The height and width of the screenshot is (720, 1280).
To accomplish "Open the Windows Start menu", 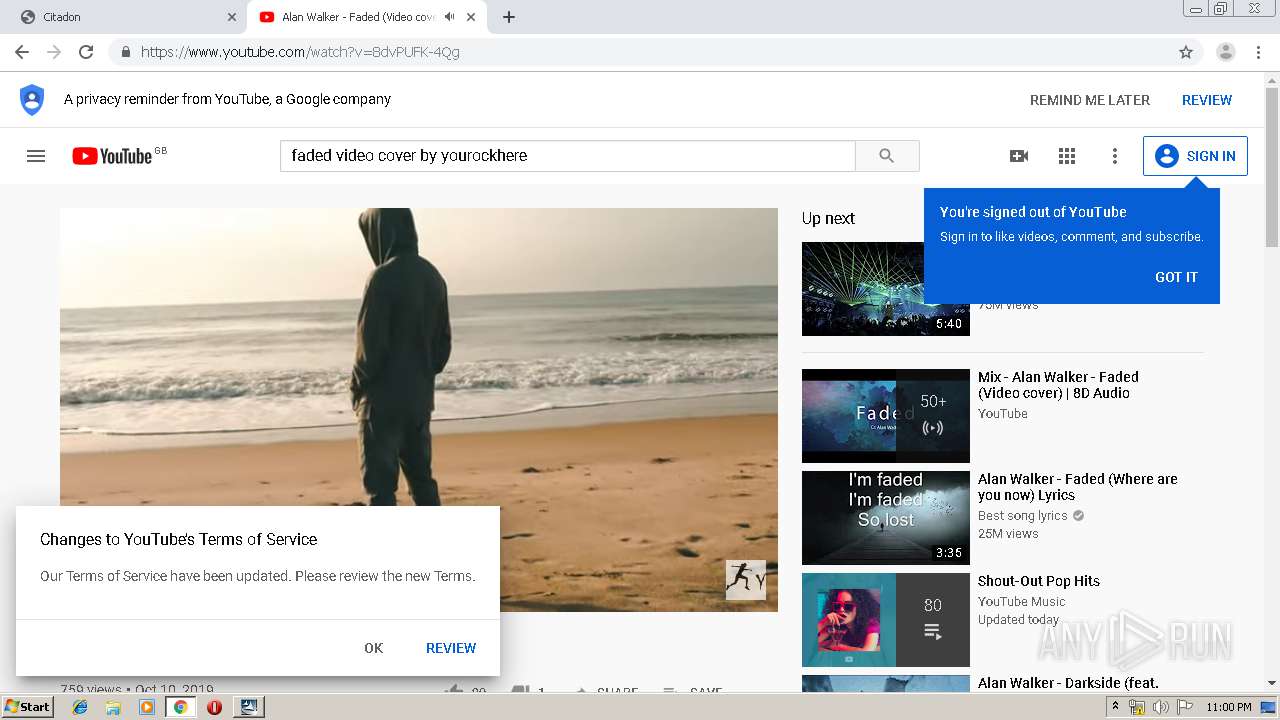I will pos(28,706).
